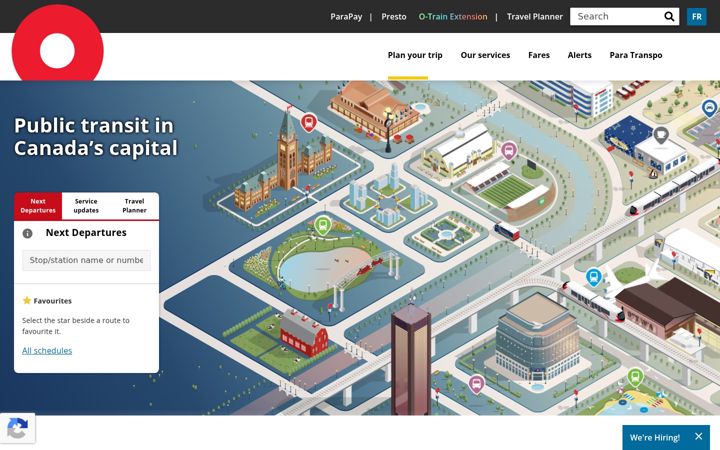Open the Para Transpo menu
Image resolution: width=720 pixels, height=450 pixels.
coord(636,55)
